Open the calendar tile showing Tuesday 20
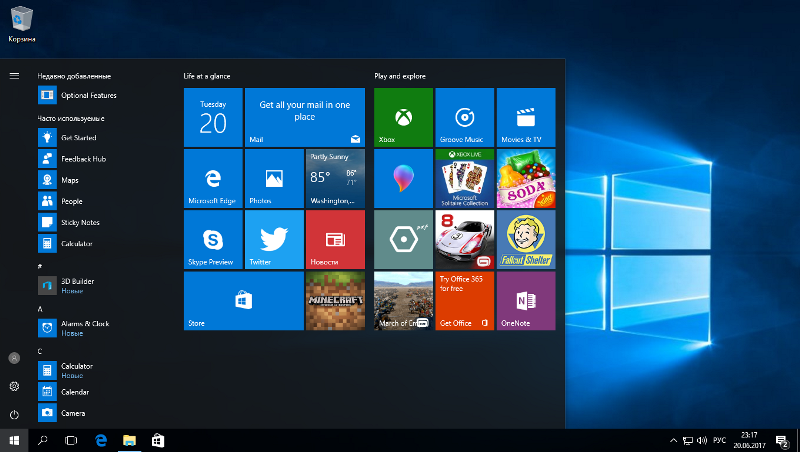 point(213,117)
